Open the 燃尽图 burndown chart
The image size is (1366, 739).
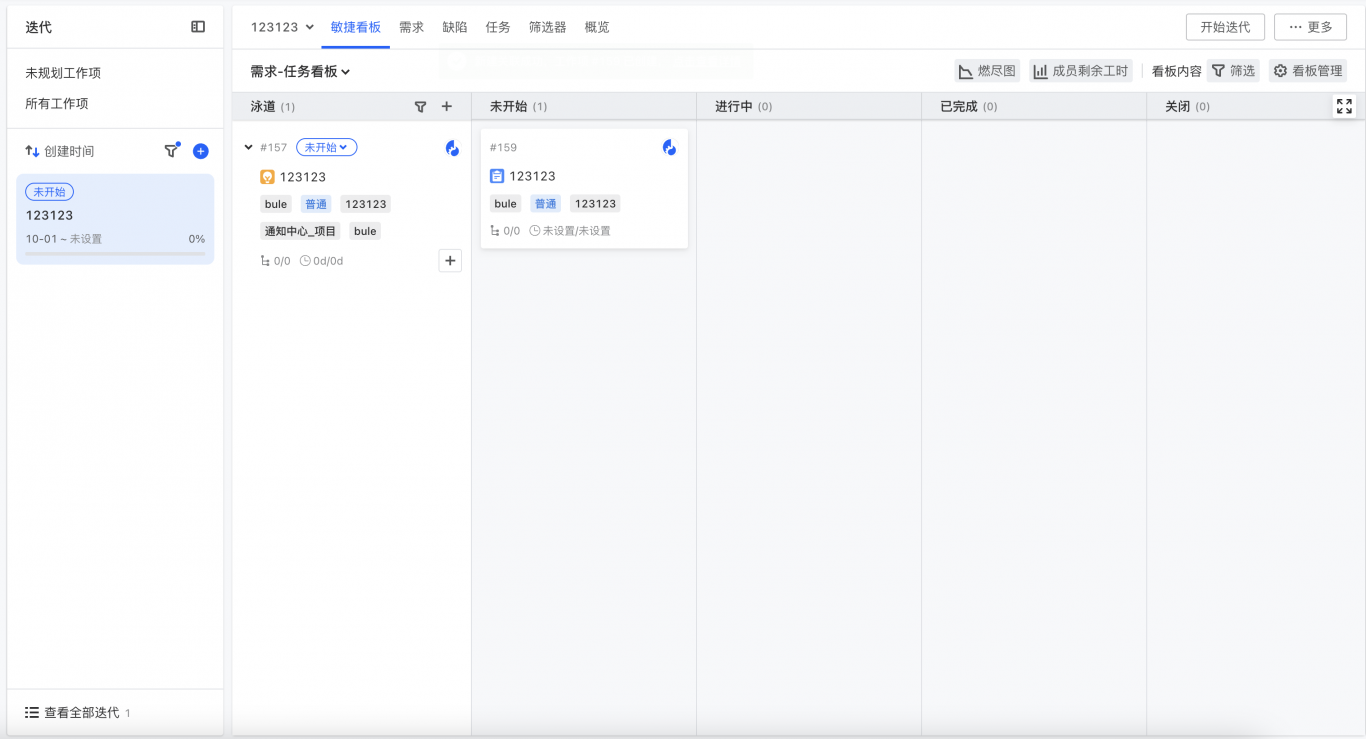tap(987, 71)
